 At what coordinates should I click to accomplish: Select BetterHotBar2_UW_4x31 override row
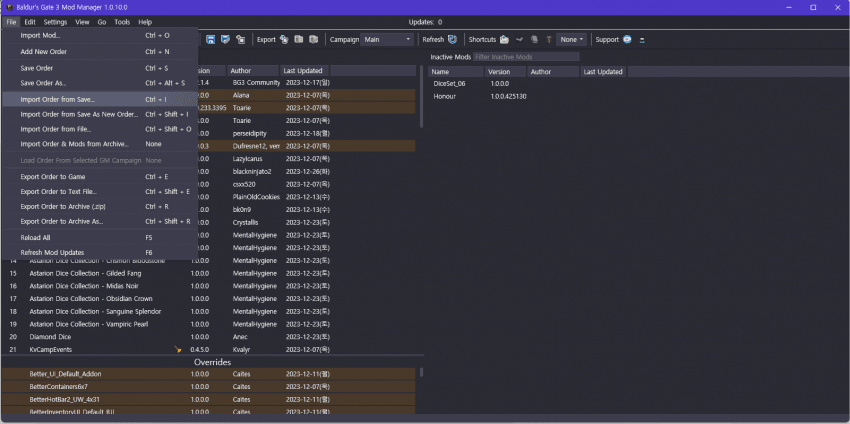pos(209,400)
